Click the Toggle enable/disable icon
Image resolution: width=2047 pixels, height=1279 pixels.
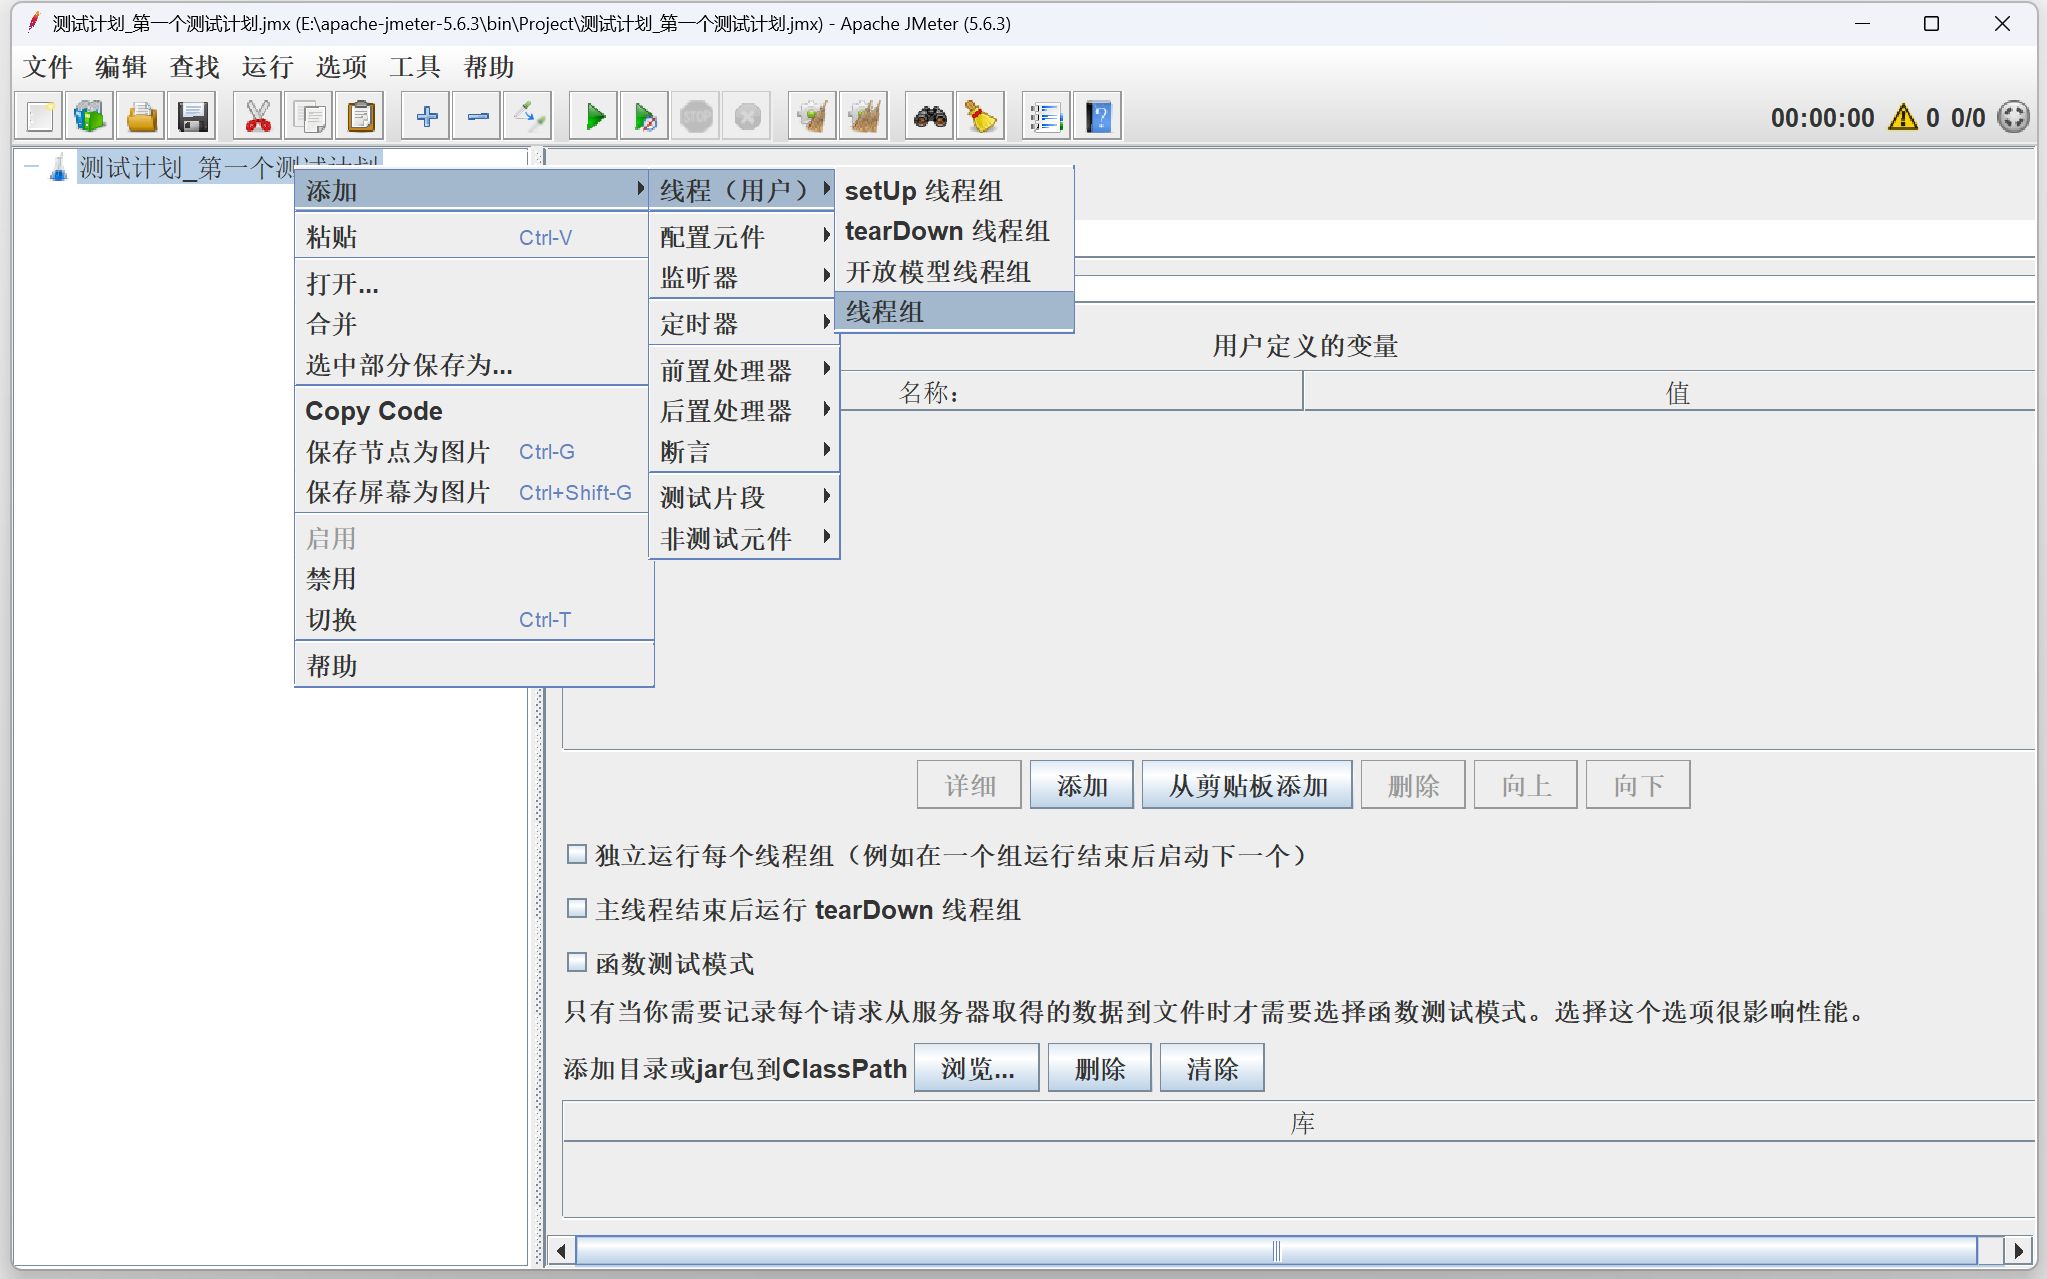(x=529, y=117)
